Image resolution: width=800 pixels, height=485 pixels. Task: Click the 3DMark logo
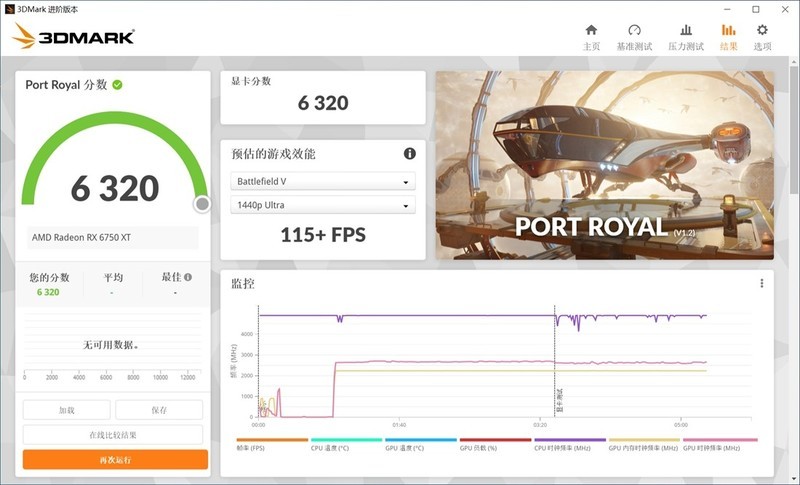[73, 37]
